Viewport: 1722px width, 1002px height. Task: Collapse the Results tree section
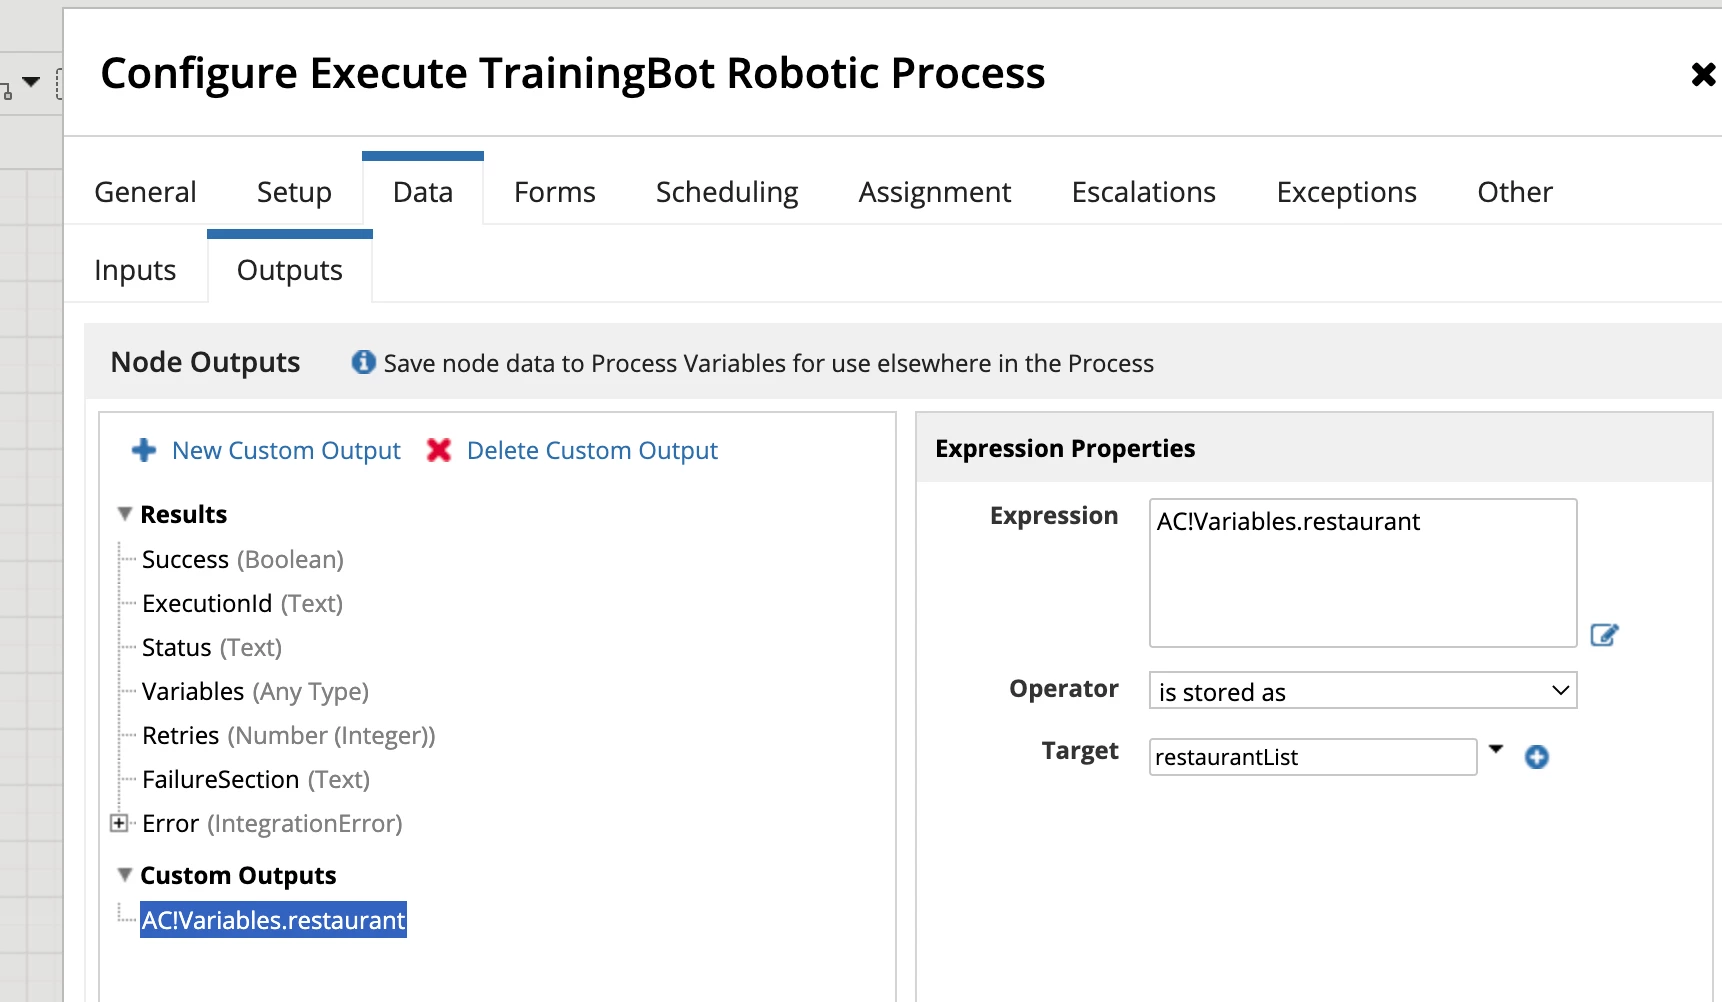[125, 514]
